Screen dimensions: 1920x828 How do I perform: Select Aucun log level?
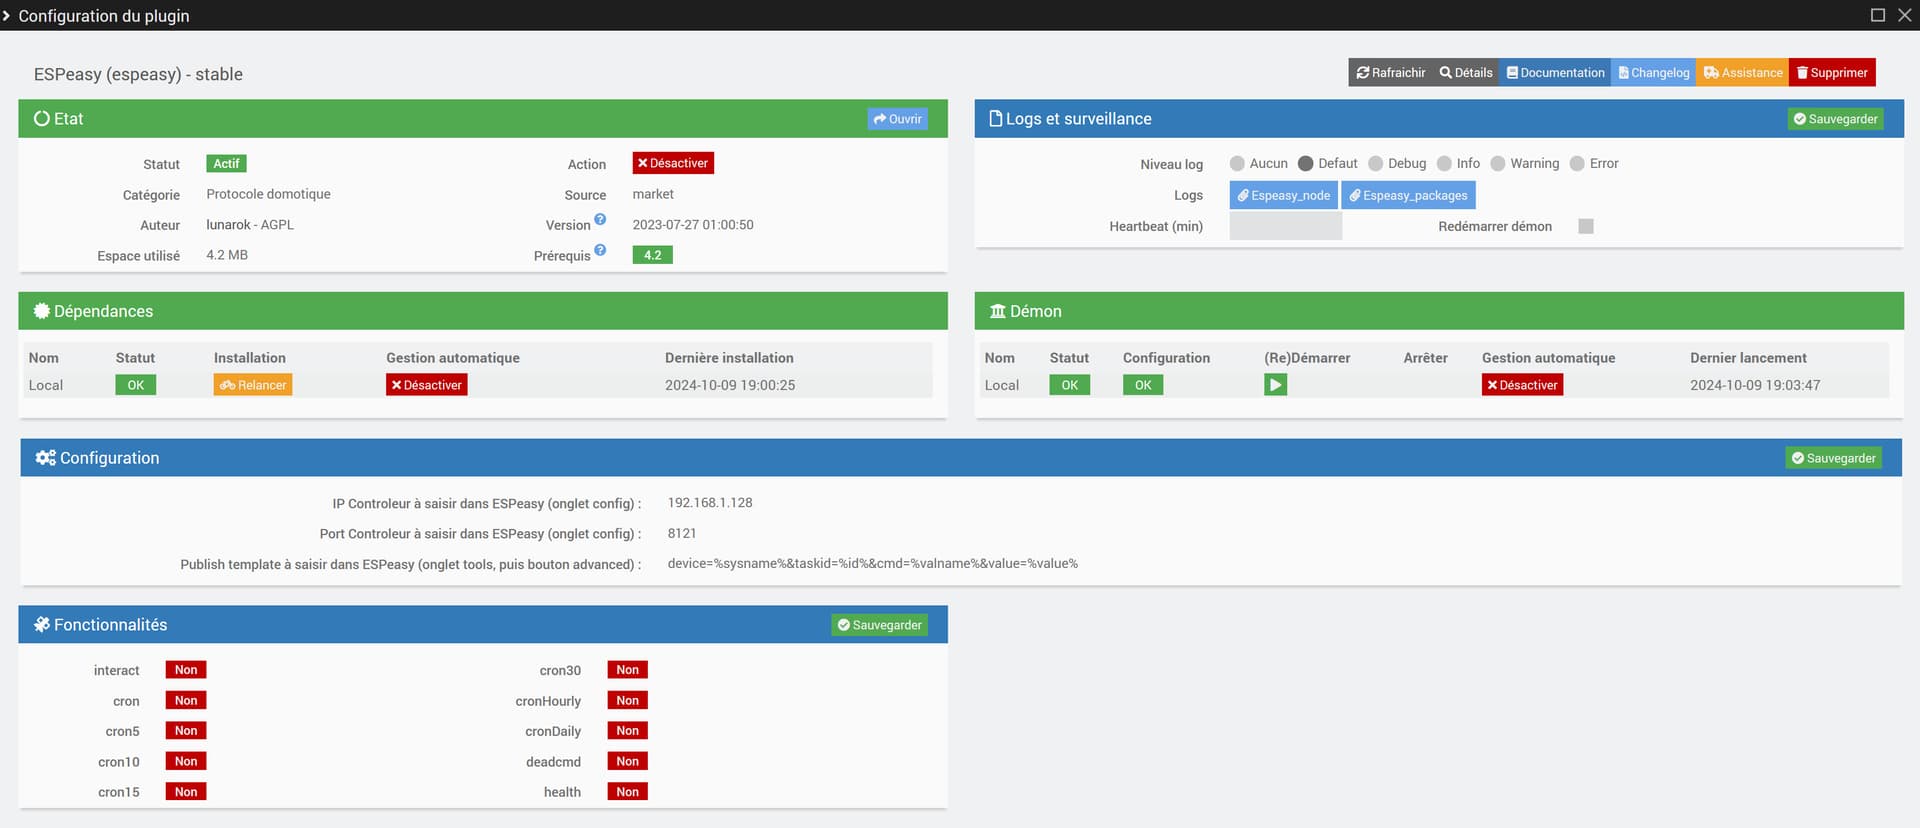tap(1237, 163)
